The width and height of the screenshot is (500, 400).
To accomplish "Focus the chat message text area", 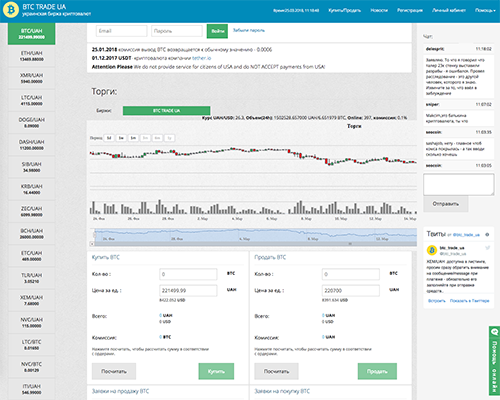I will pyautogui.click(x=459, y=184).
